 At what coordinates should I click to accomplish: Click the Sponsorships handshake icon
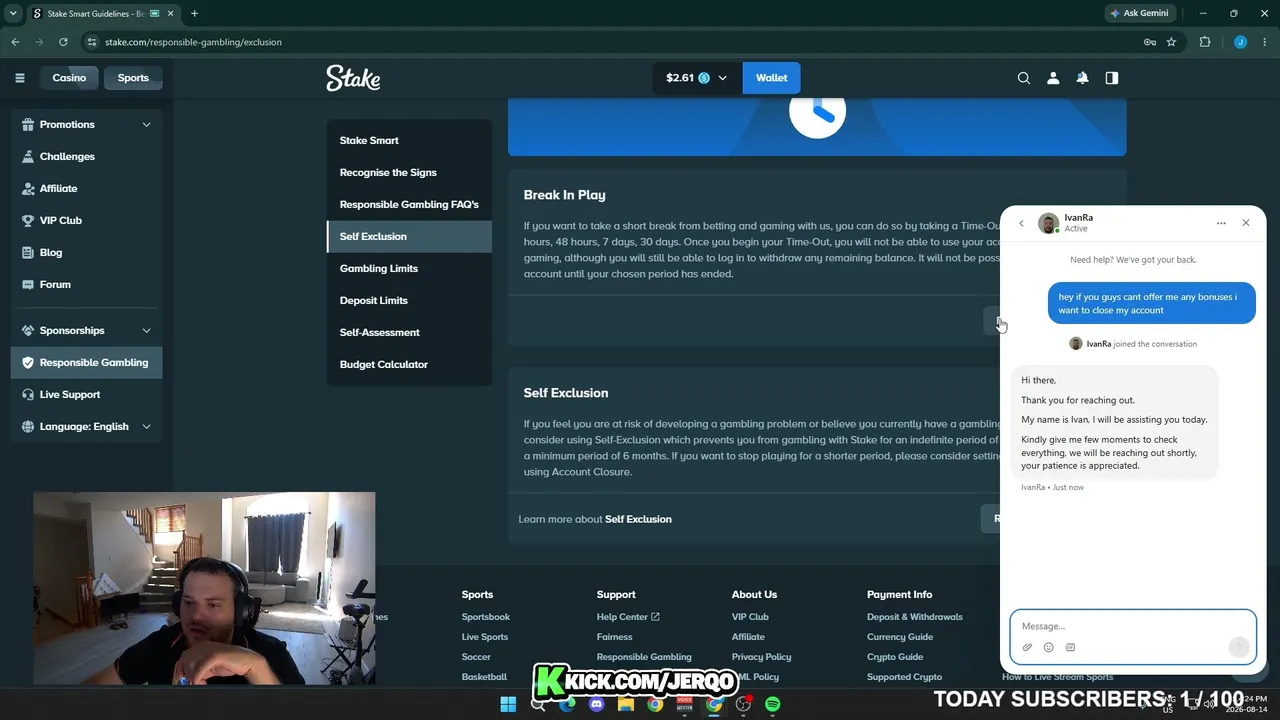(27, 330)
